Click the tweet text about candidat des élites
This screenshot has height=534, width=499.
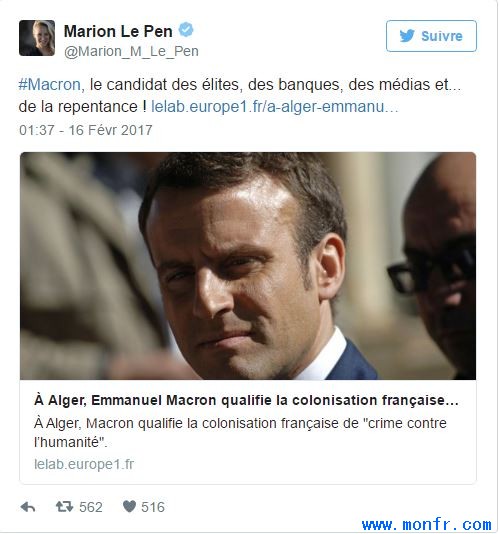(x=240, y=95)
